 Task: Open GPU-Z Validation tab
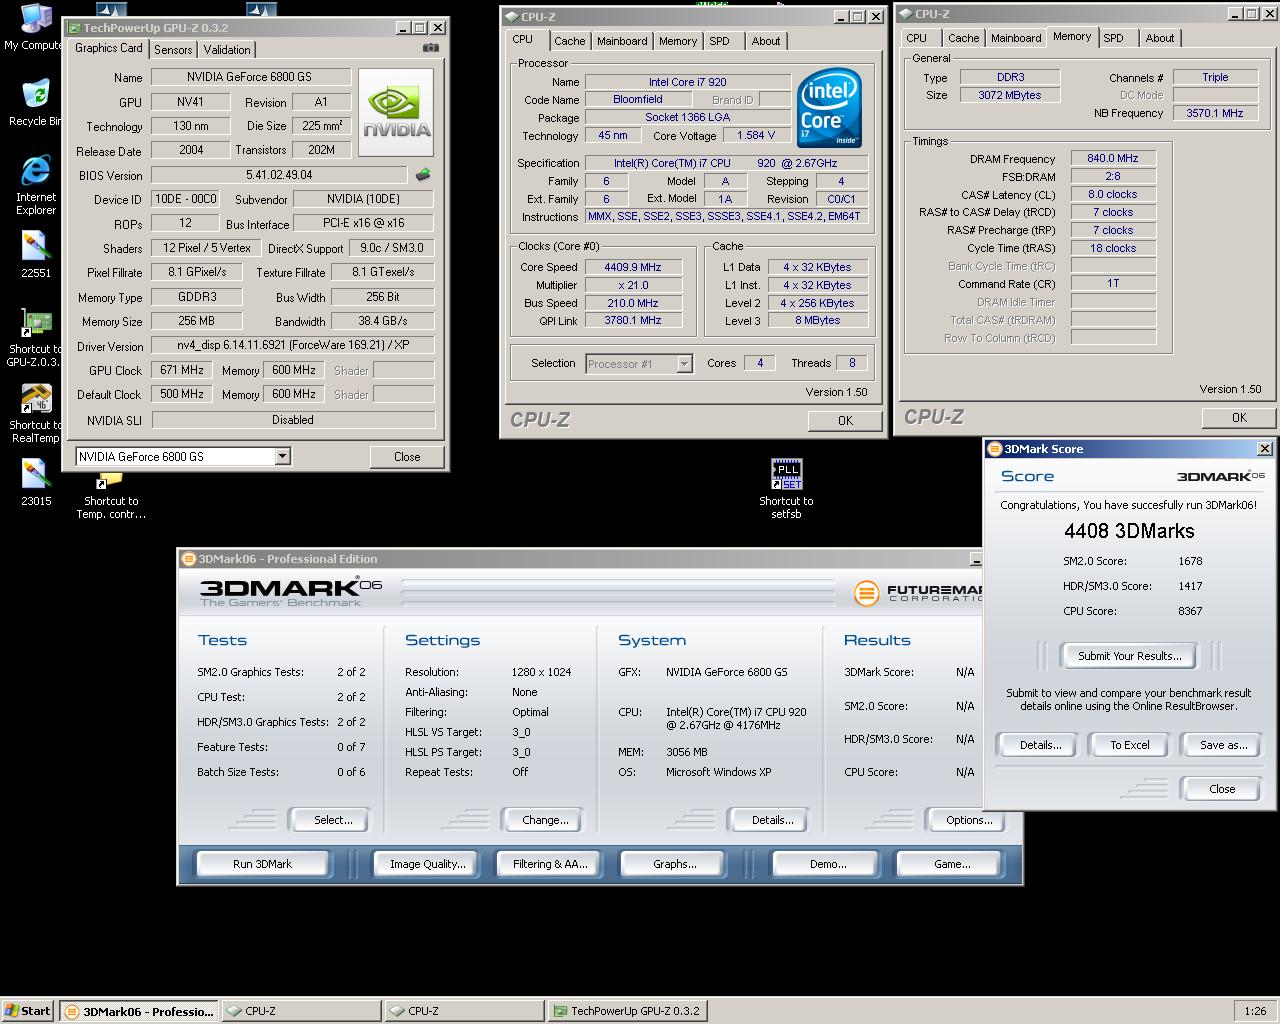point(227,50)
